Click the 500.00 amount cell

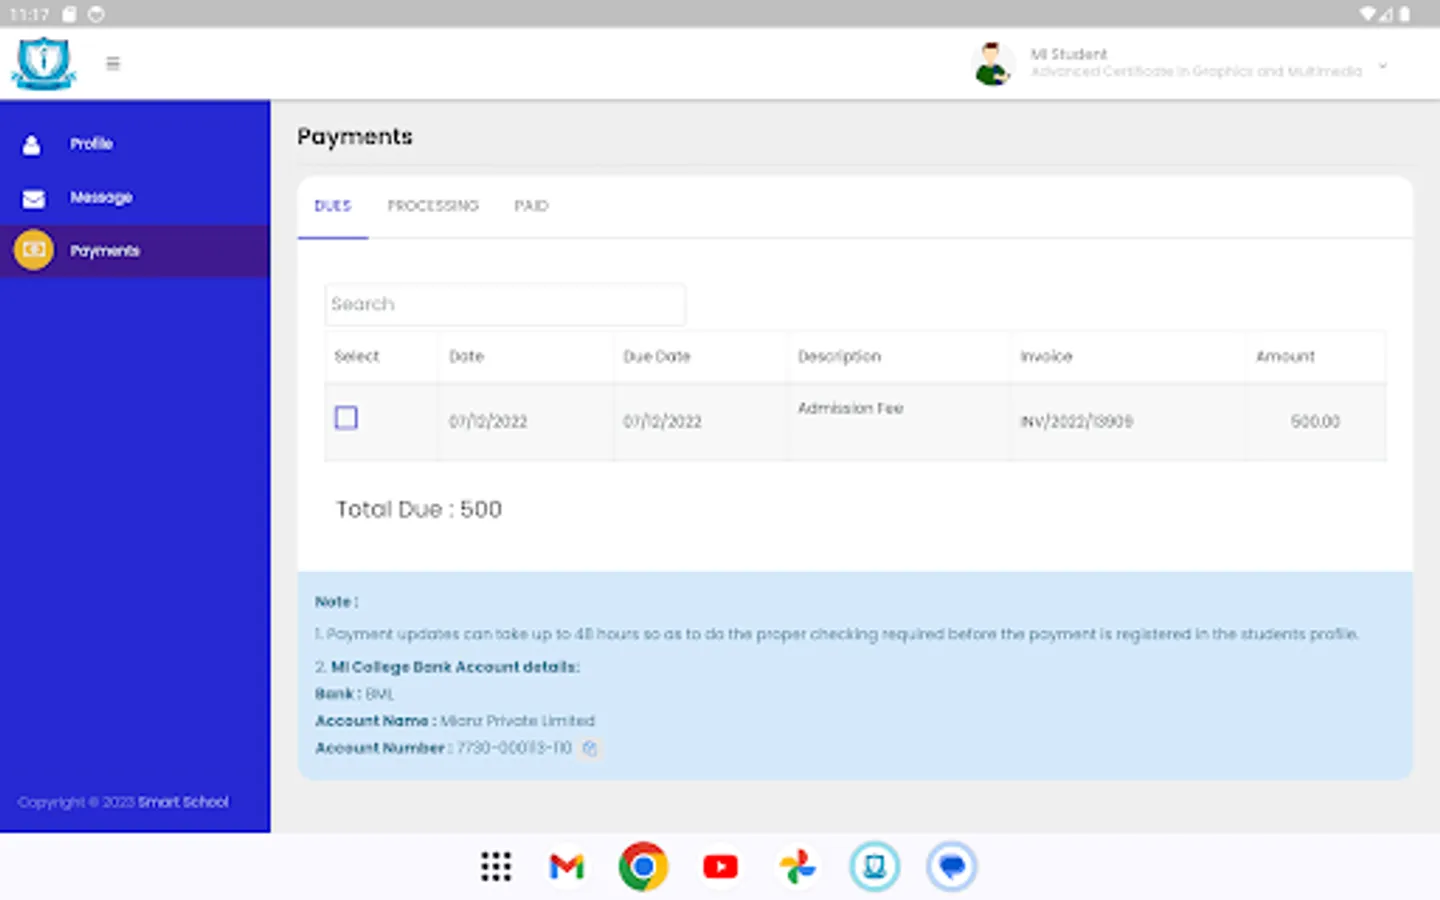(1315, 422)
